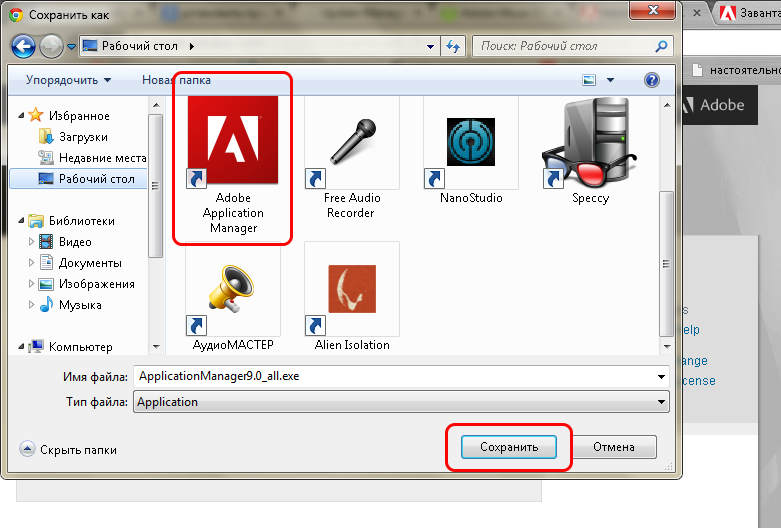The image size is (781, 528).
Task: Expand the Изображения library node
Action: point(31,284)
